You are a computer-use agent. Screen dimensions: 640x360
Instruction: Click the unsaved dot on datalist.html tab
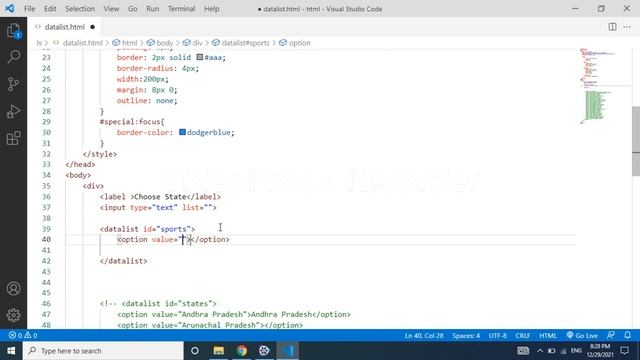click(x=93, y=27)
